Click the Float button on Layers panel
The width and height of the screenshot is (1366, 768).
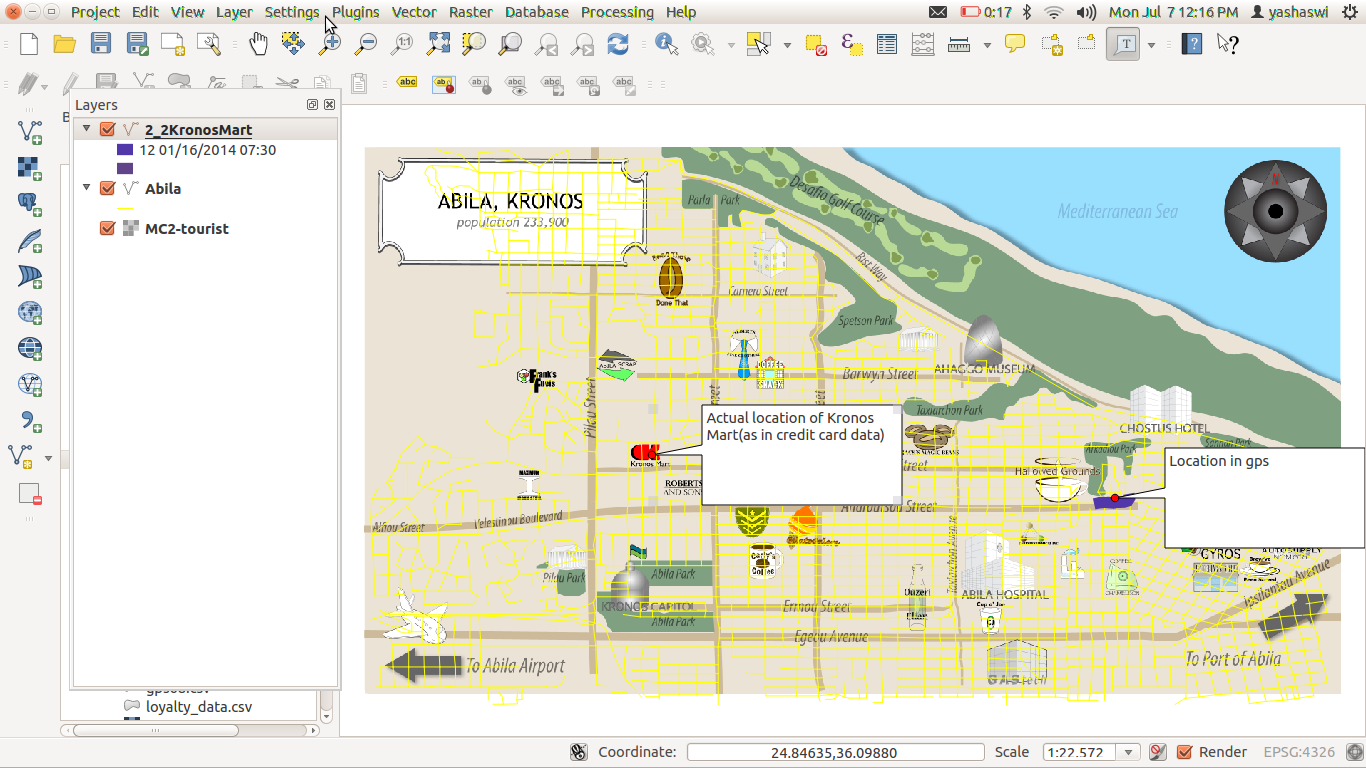[313, 105]
